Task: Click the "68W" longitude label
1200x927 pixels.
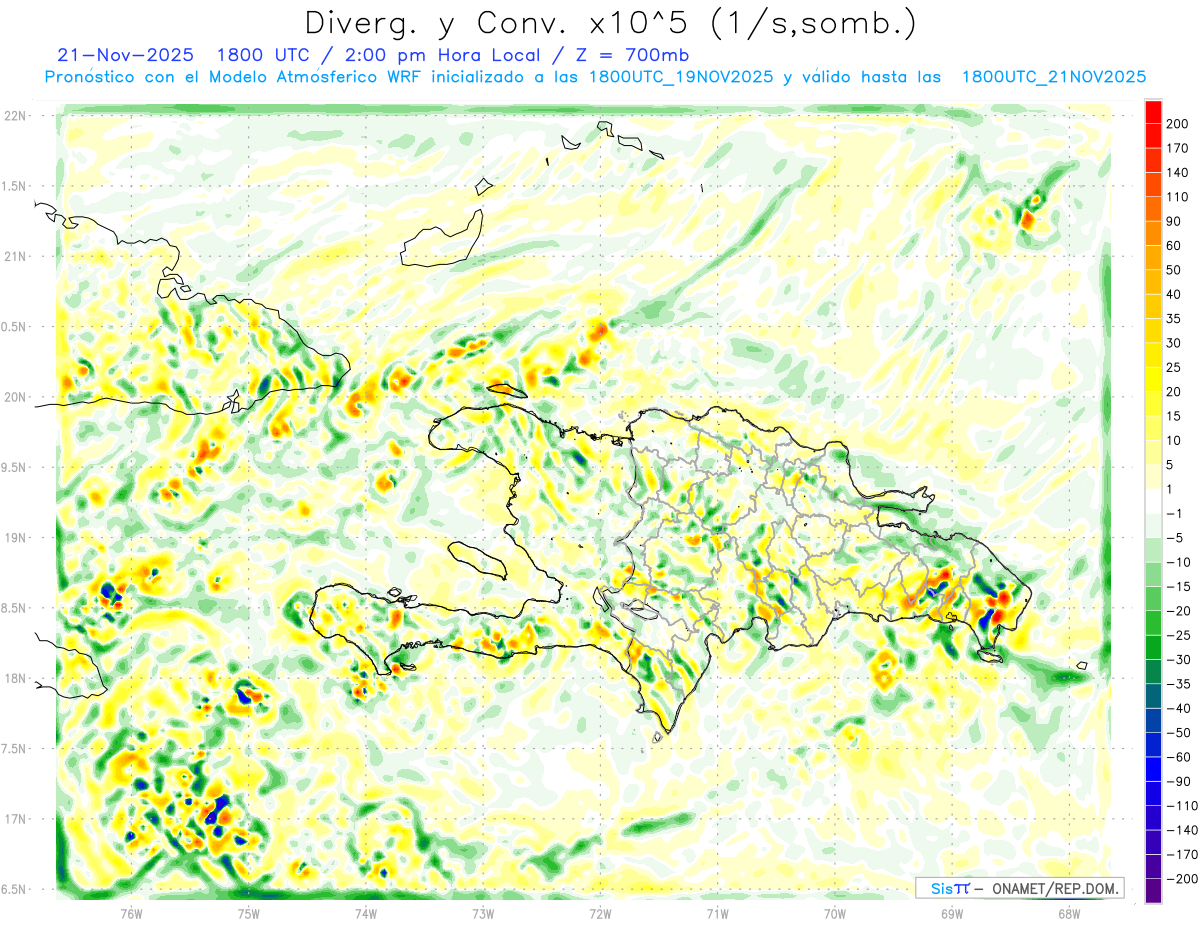Action: pyautogui.click(x=1069, y=914)
